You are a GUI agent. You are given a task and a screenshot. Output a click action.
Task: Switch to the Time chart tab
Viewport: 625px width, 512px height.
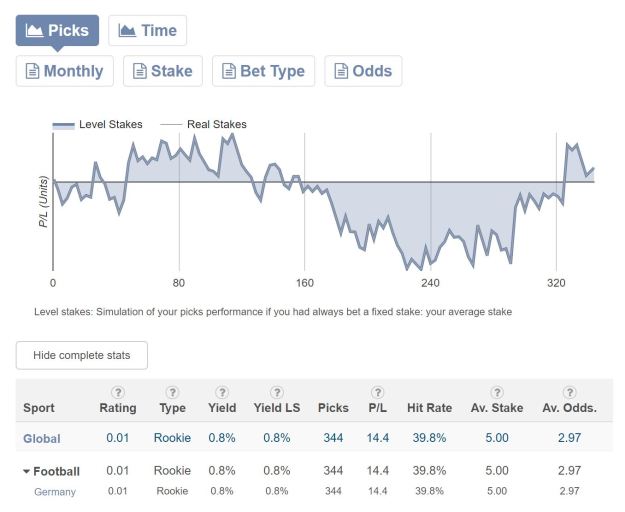pyautogui.click(x=147, y=30)
